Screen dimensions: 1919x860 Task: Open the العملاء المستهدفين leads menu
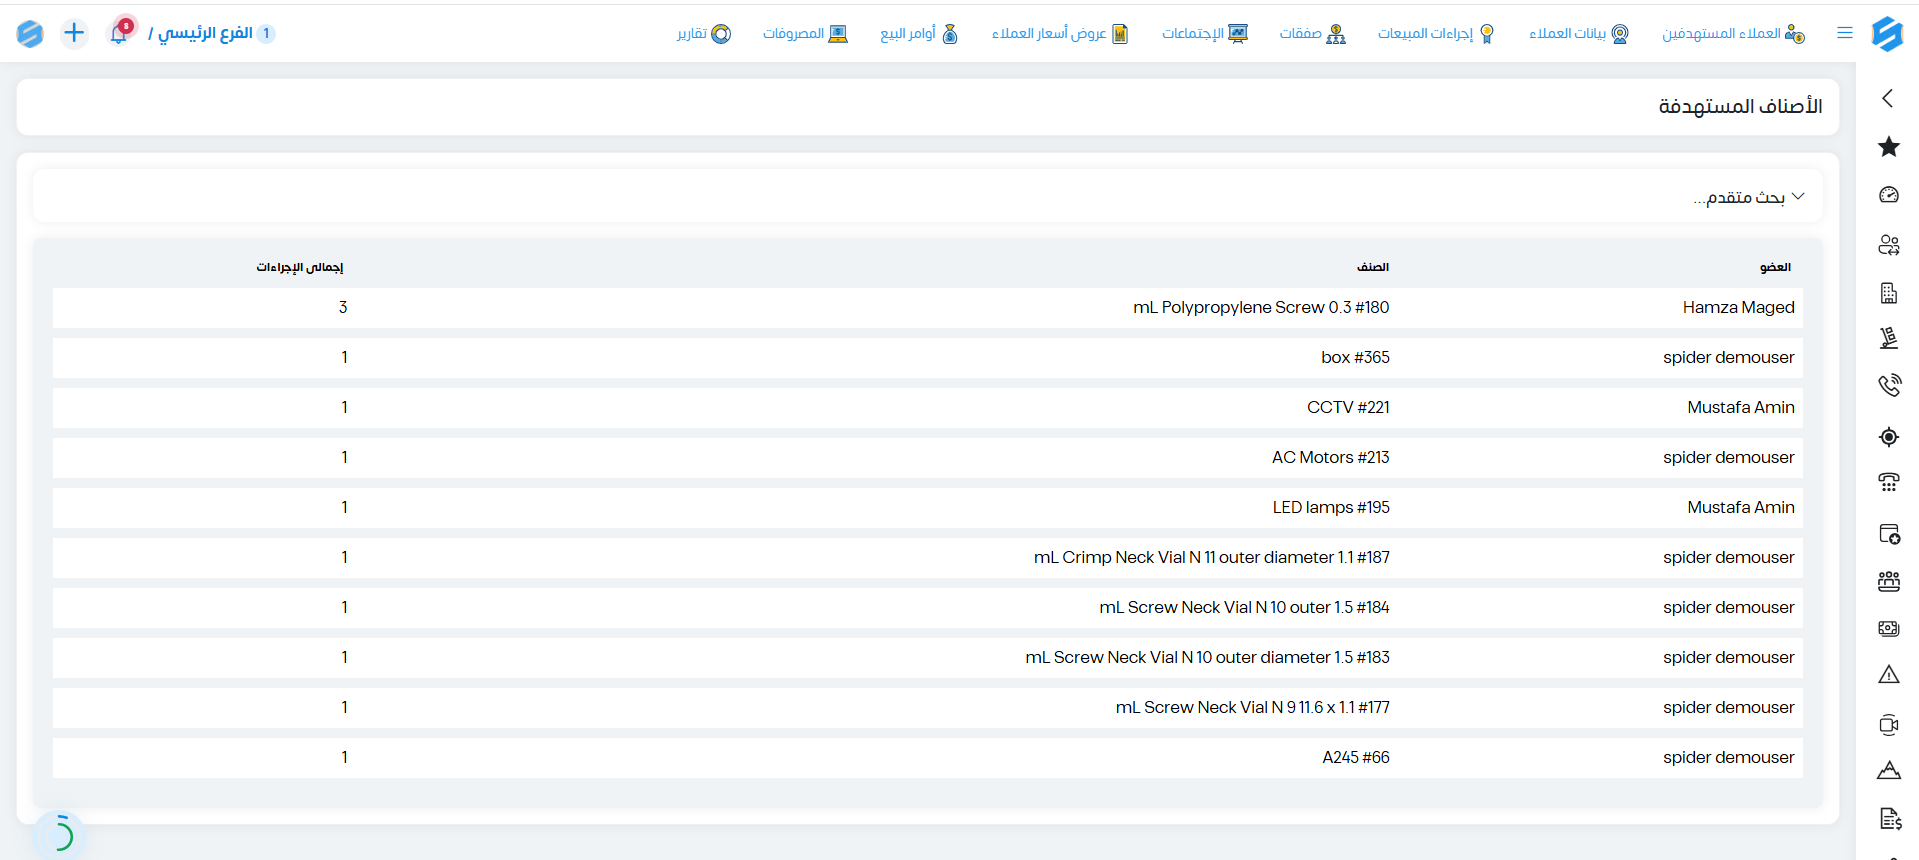pos(1733,34)
